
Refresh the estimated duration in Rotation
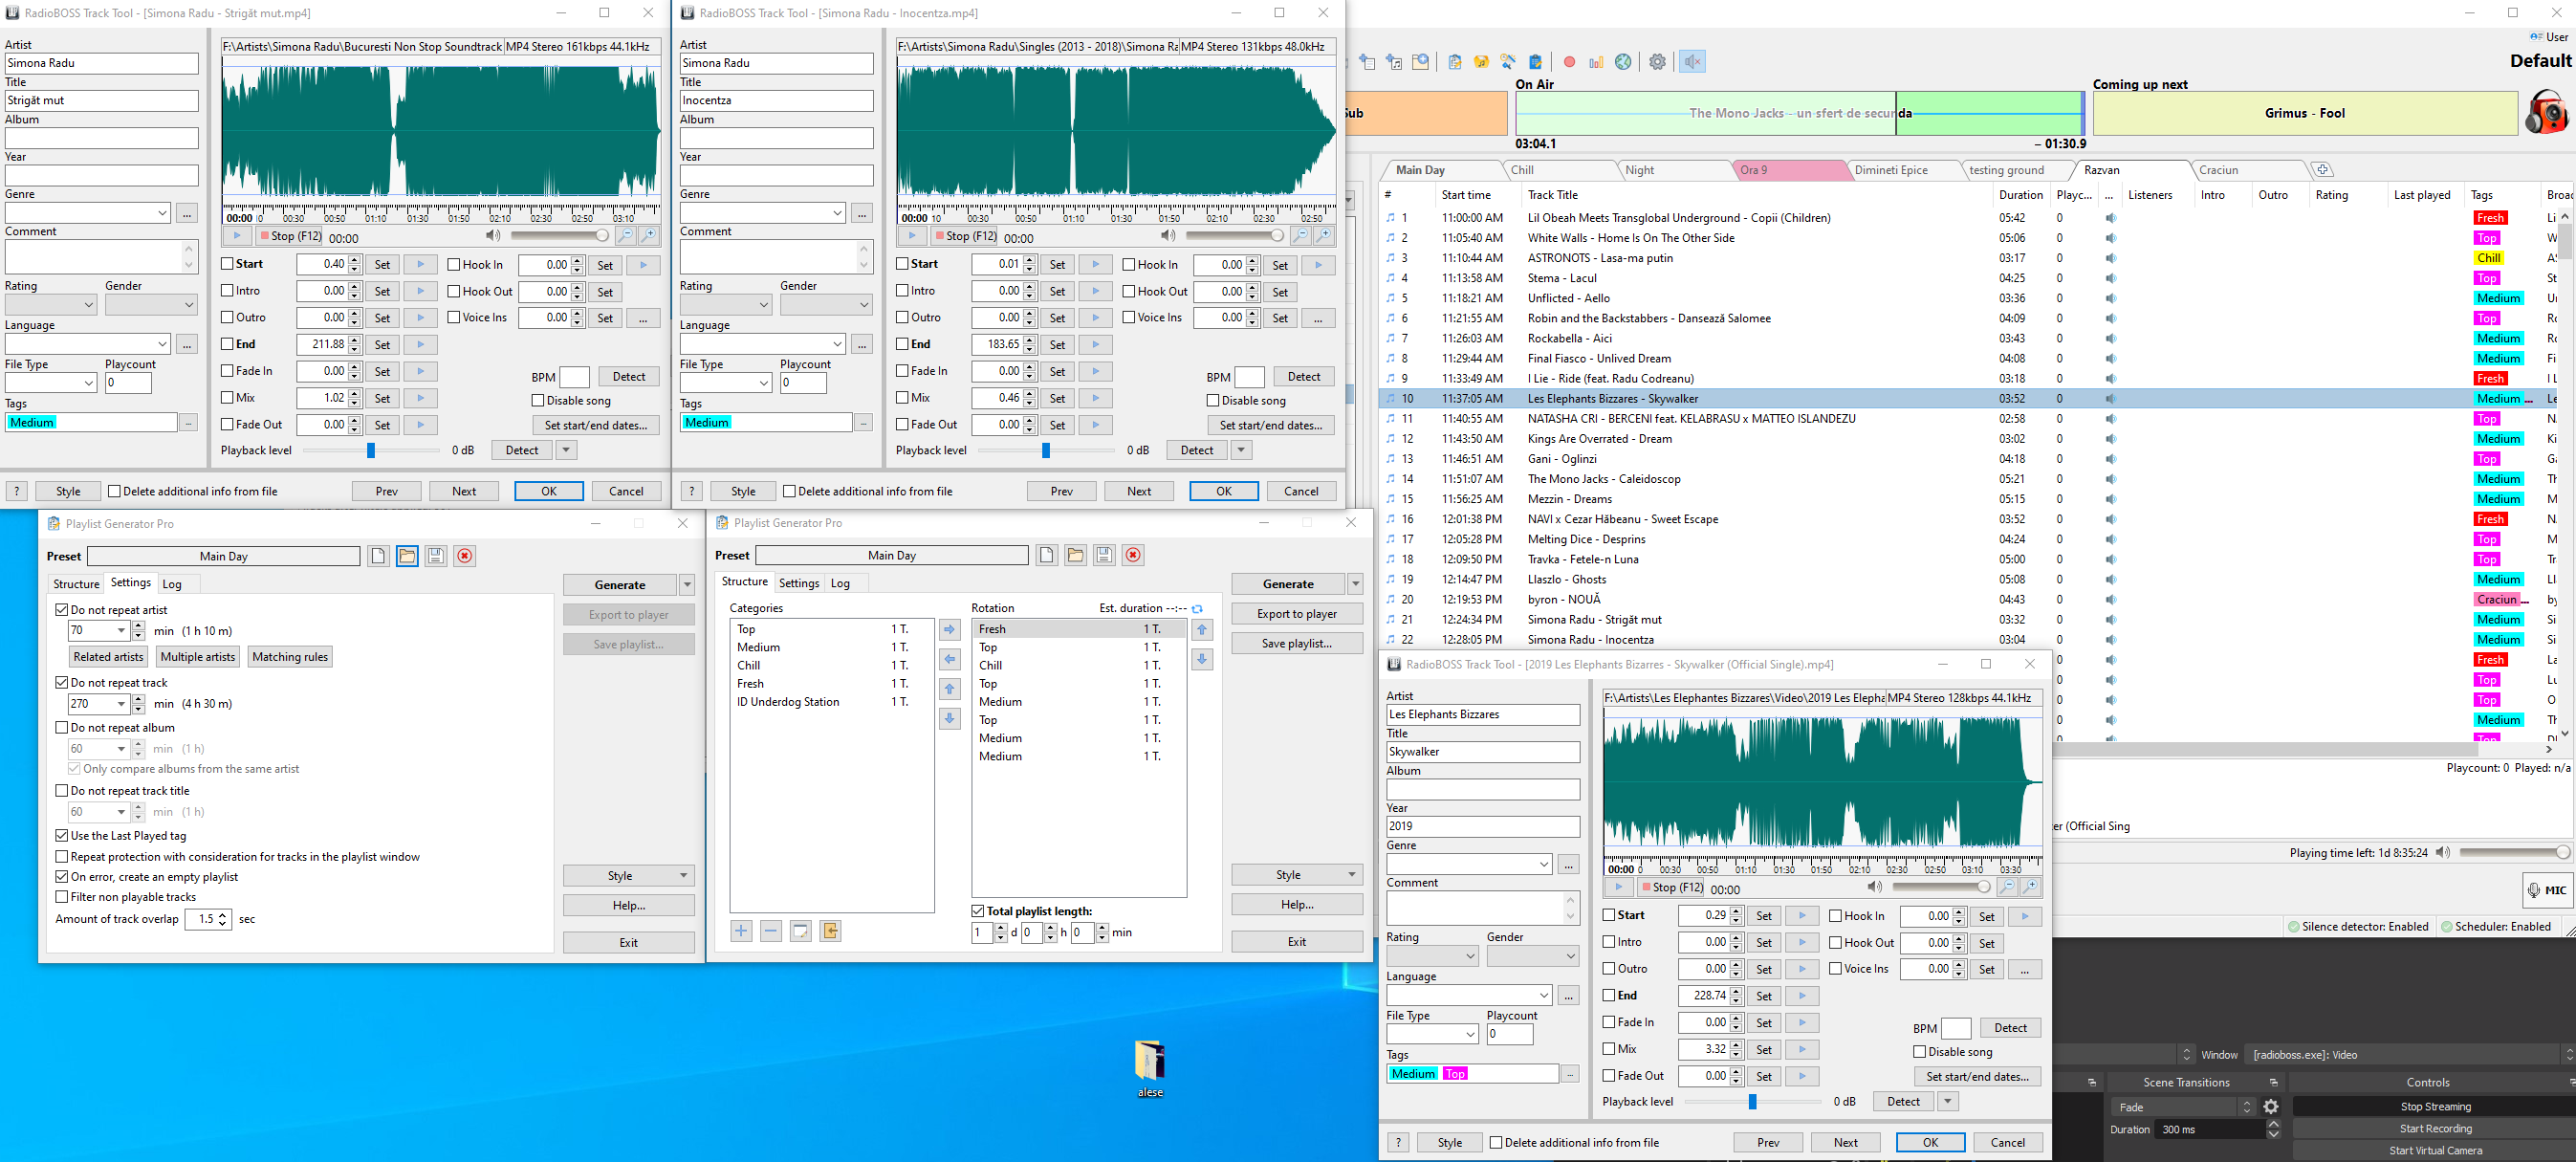[x=1197, y=608]
